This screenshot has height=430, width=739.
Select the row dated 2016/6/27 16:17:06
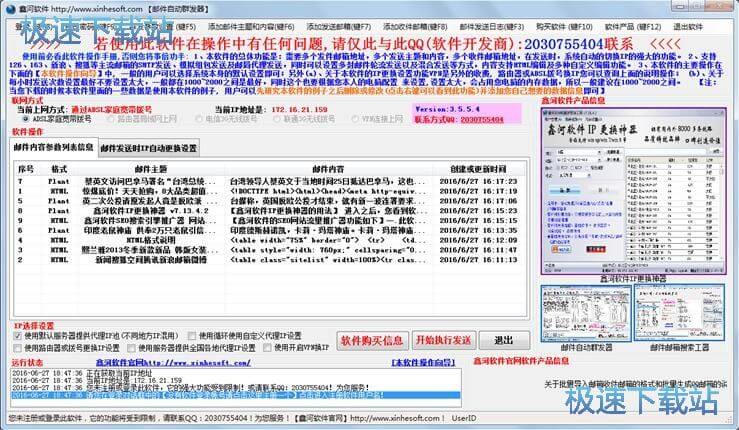269,201
